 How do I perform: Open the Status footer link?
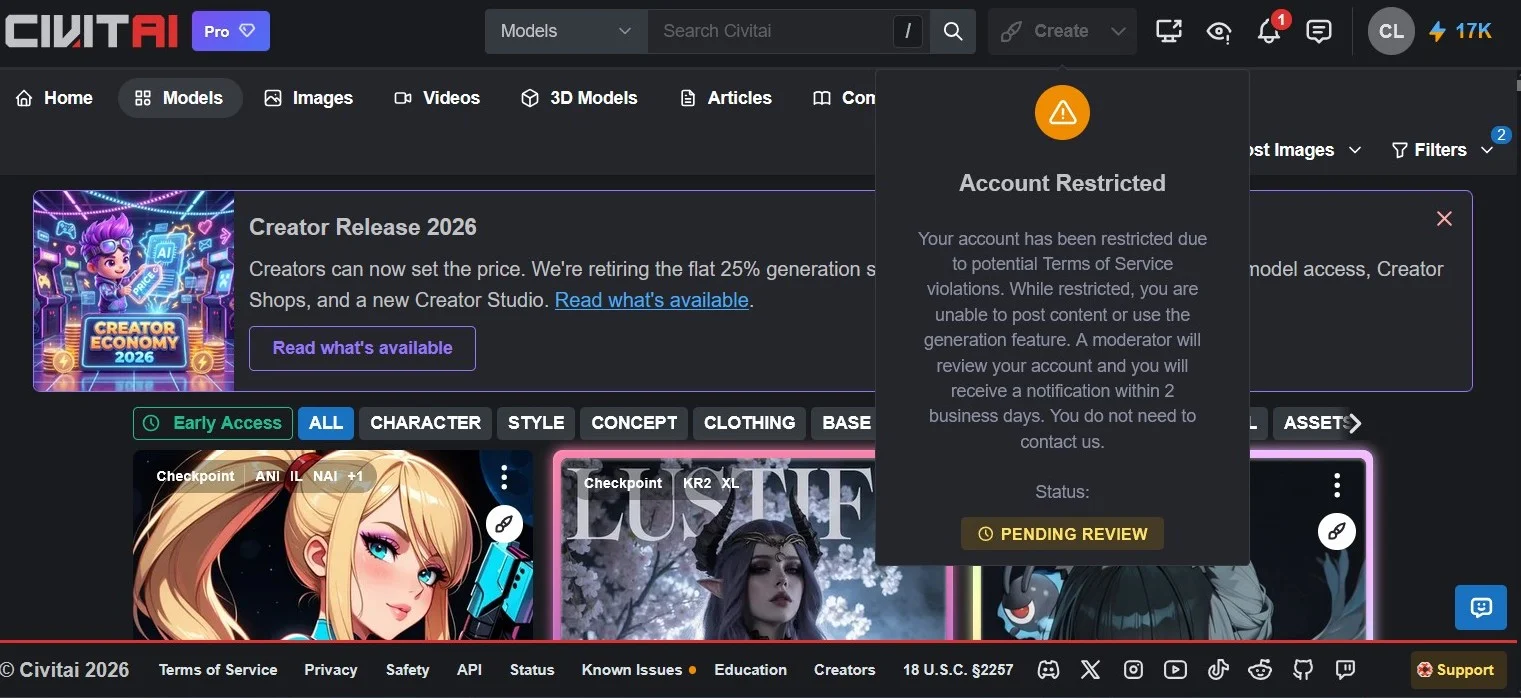pos(532,670)
